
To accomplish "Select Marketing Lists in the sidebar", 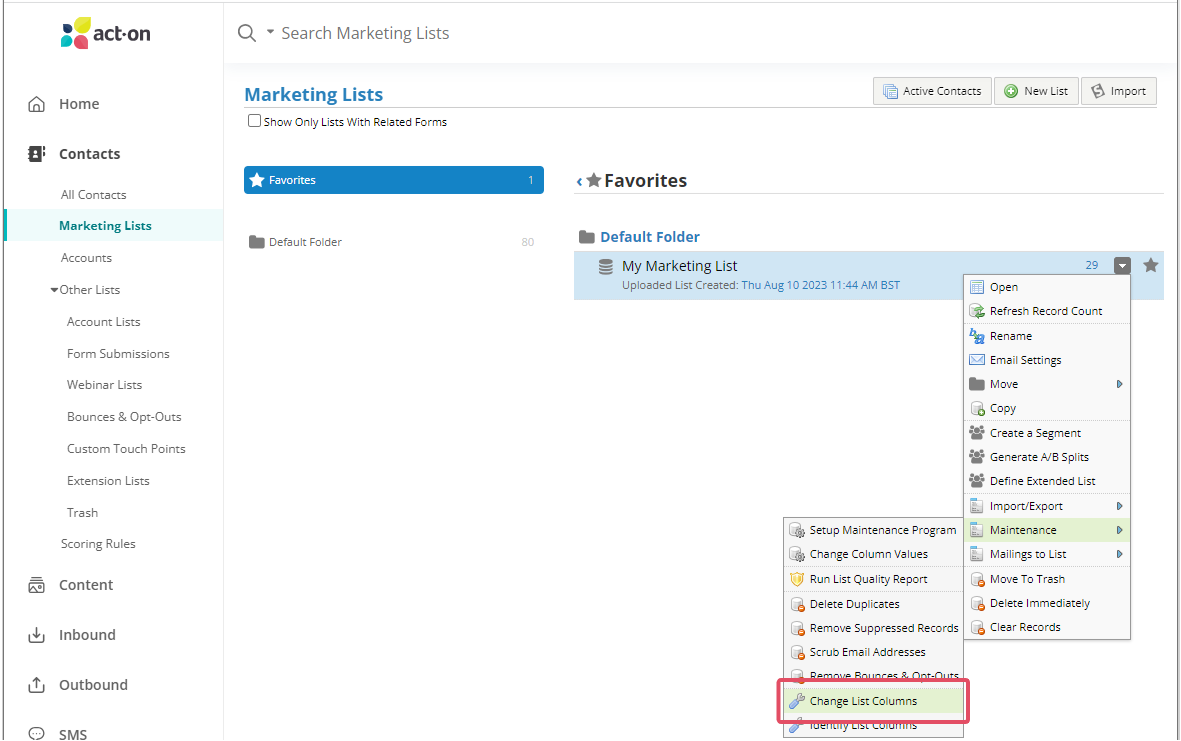I will [x=105, y=226].
